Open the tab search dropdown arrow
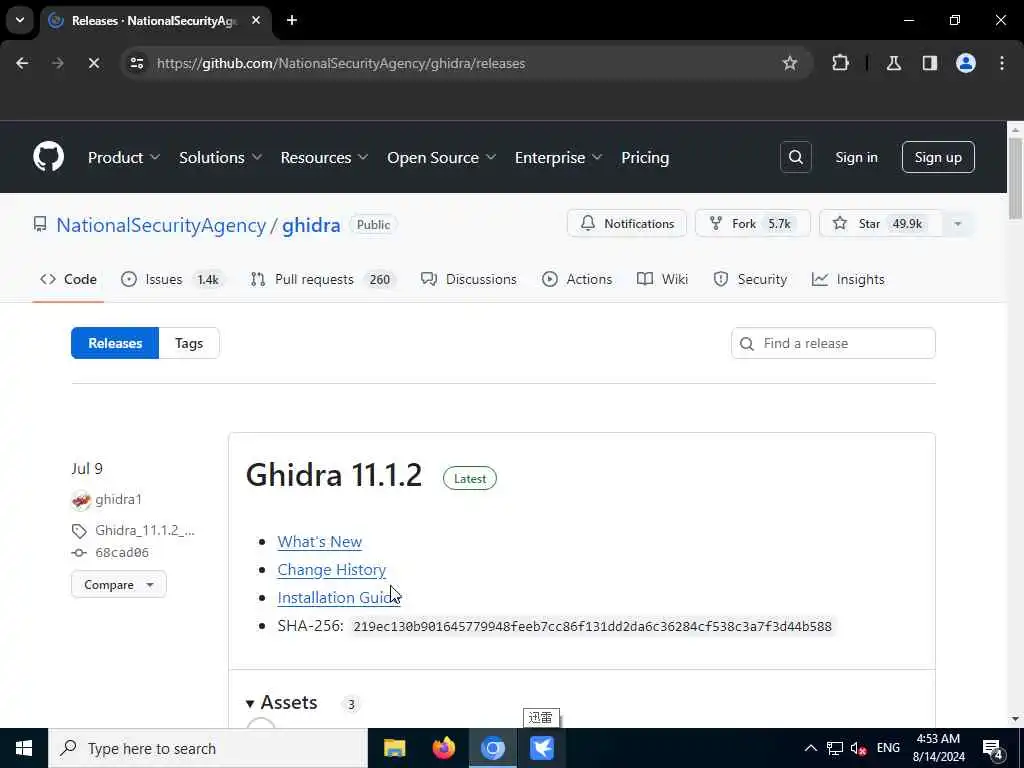Viewport: 1024px width, 768px height. click(20, 20)
